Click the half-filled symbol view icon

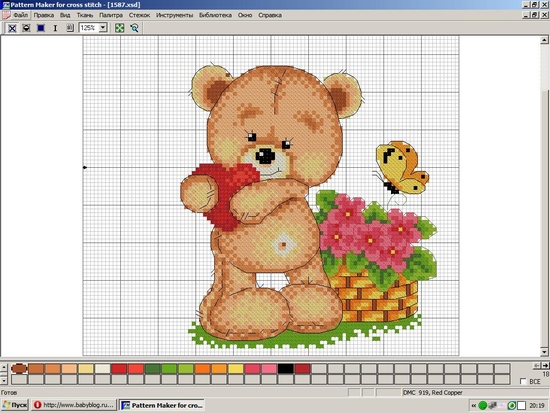(26, 28)
